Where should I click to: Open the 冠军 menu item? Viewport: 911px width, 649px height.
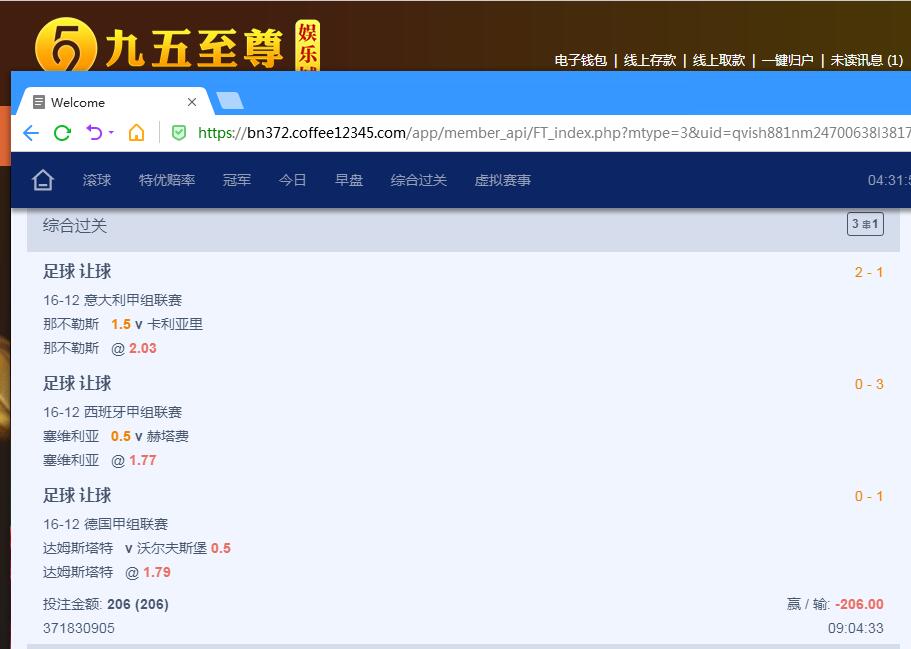click(x=237, y=180)
